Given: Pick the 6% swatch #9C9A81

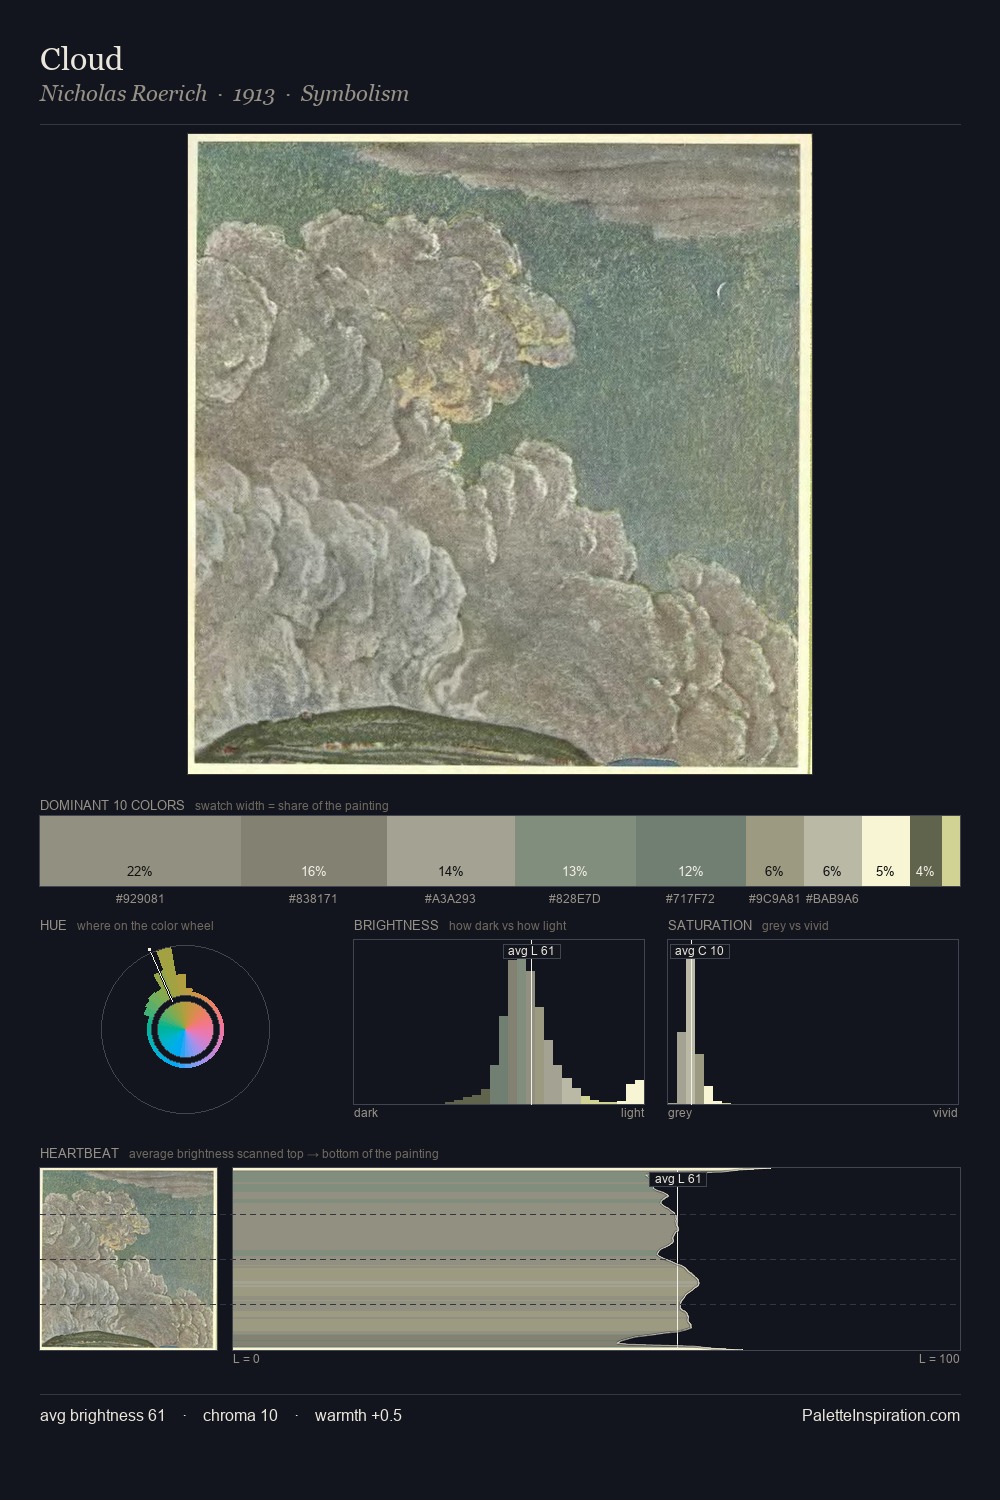Looking at the screenshot, I should [x=775, y=851].
